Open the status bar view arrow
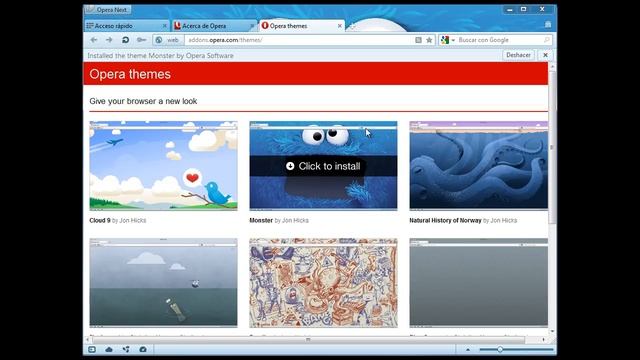 468,349
